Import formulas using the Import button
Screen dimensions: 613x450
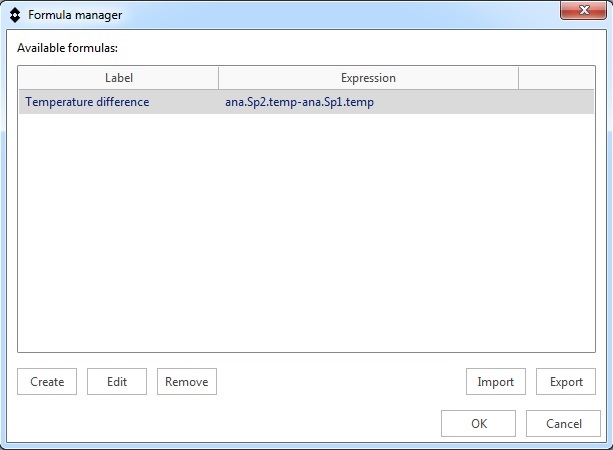pyautogui.click(x=496, y=382)
